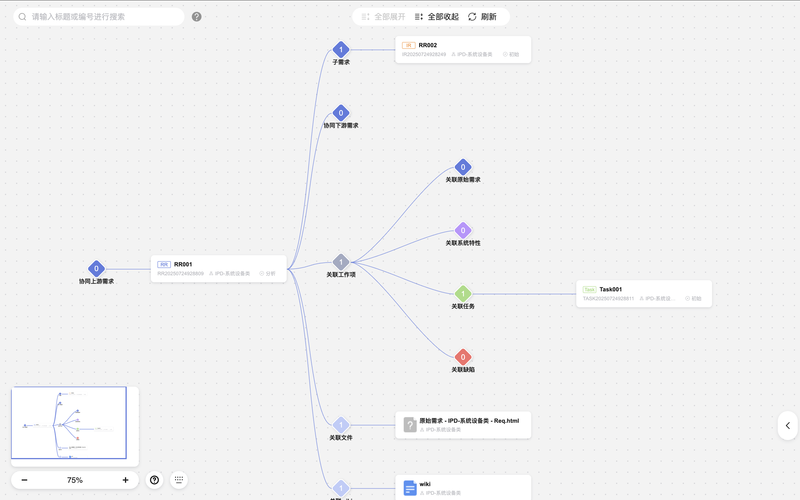Toggle the 协同上游需求 diamond node
The height and width of the screenshot is (500, 800).
pos(96,268)
